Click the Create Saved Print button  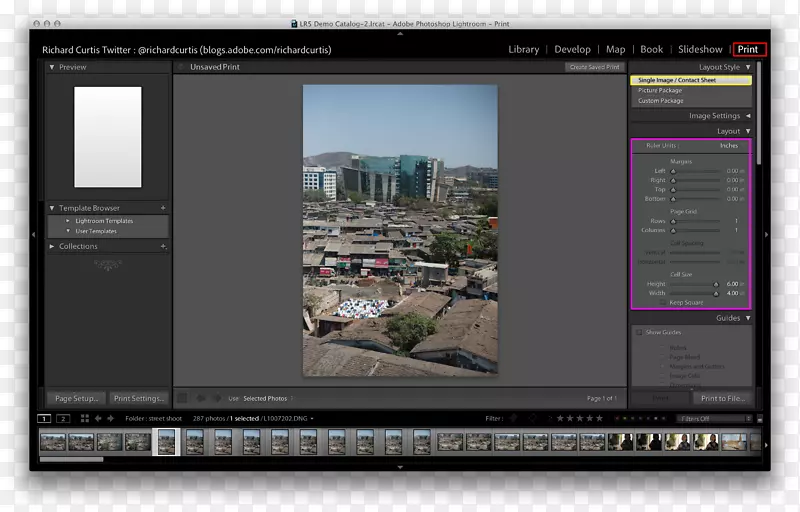[594, 67]
